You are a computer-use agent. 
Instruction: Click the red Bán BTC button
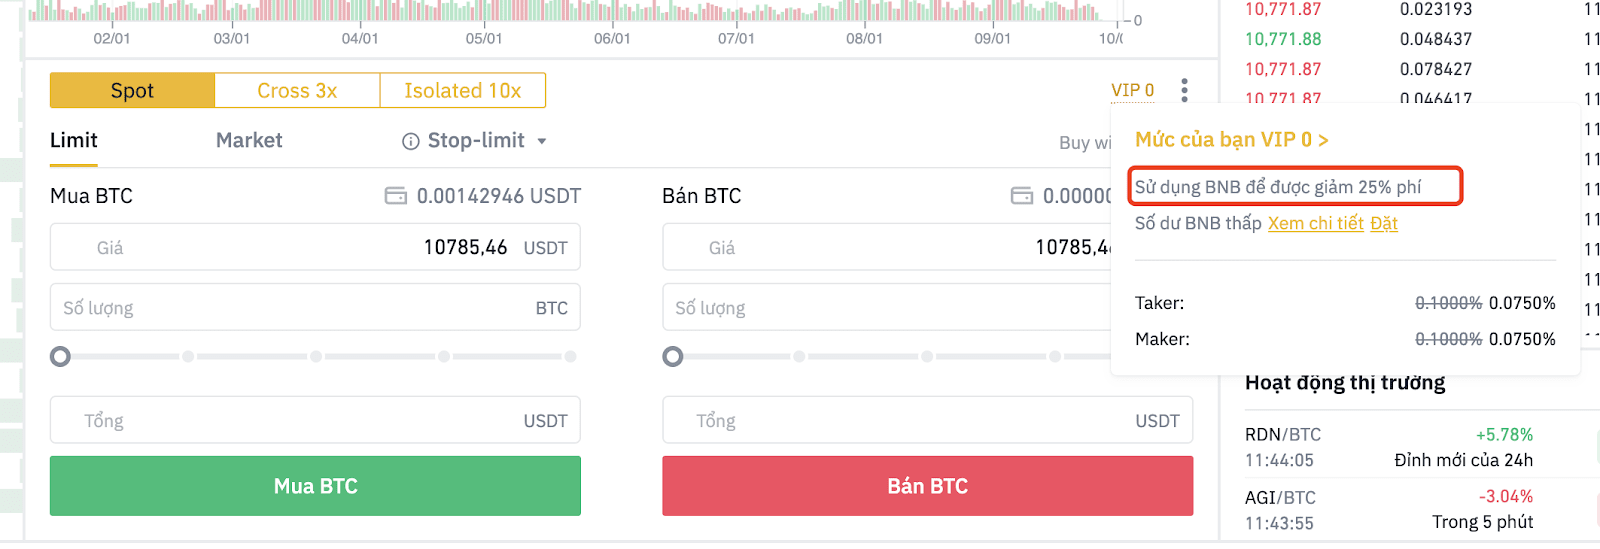click(x=927, y=486)
